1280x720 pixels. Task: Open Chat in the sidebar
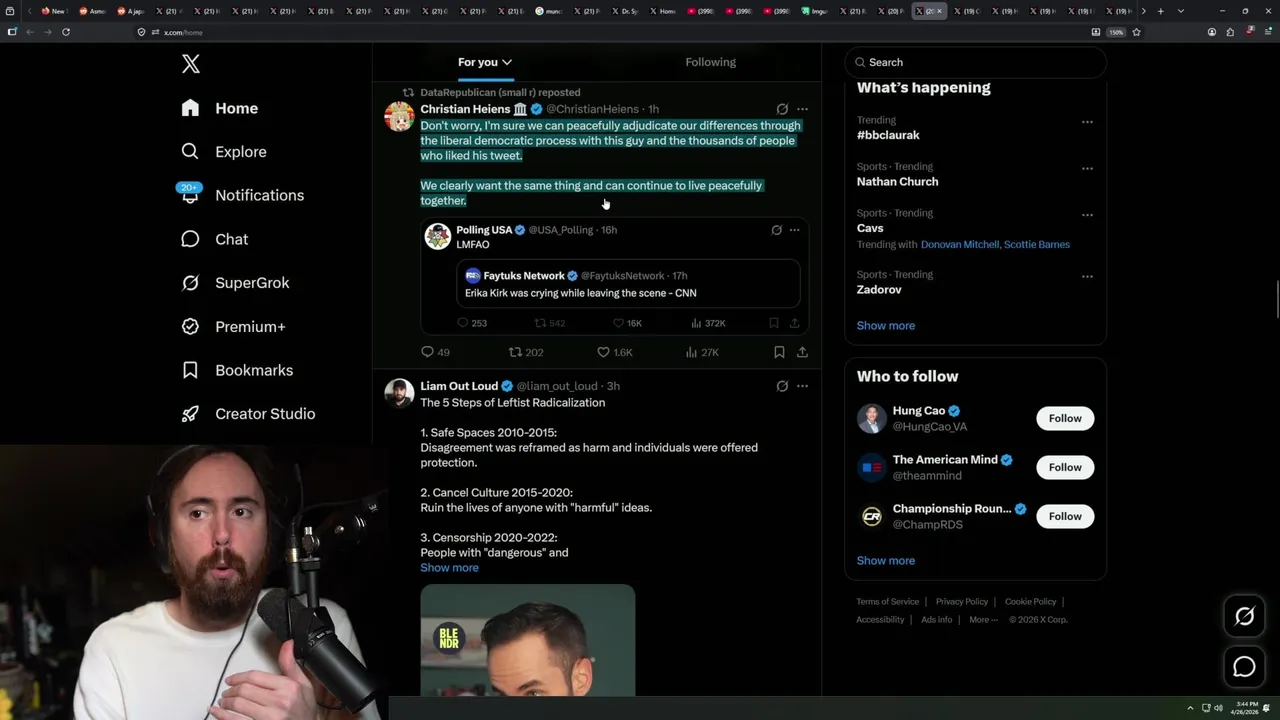tap(215, 239)
